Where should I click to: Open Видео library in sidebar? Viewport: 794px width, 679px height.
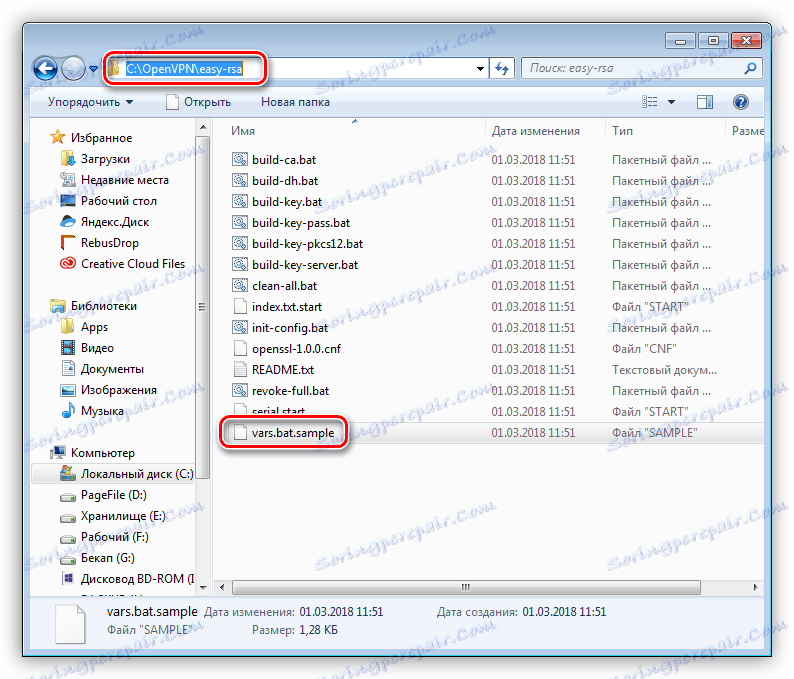tap(87, 348)
